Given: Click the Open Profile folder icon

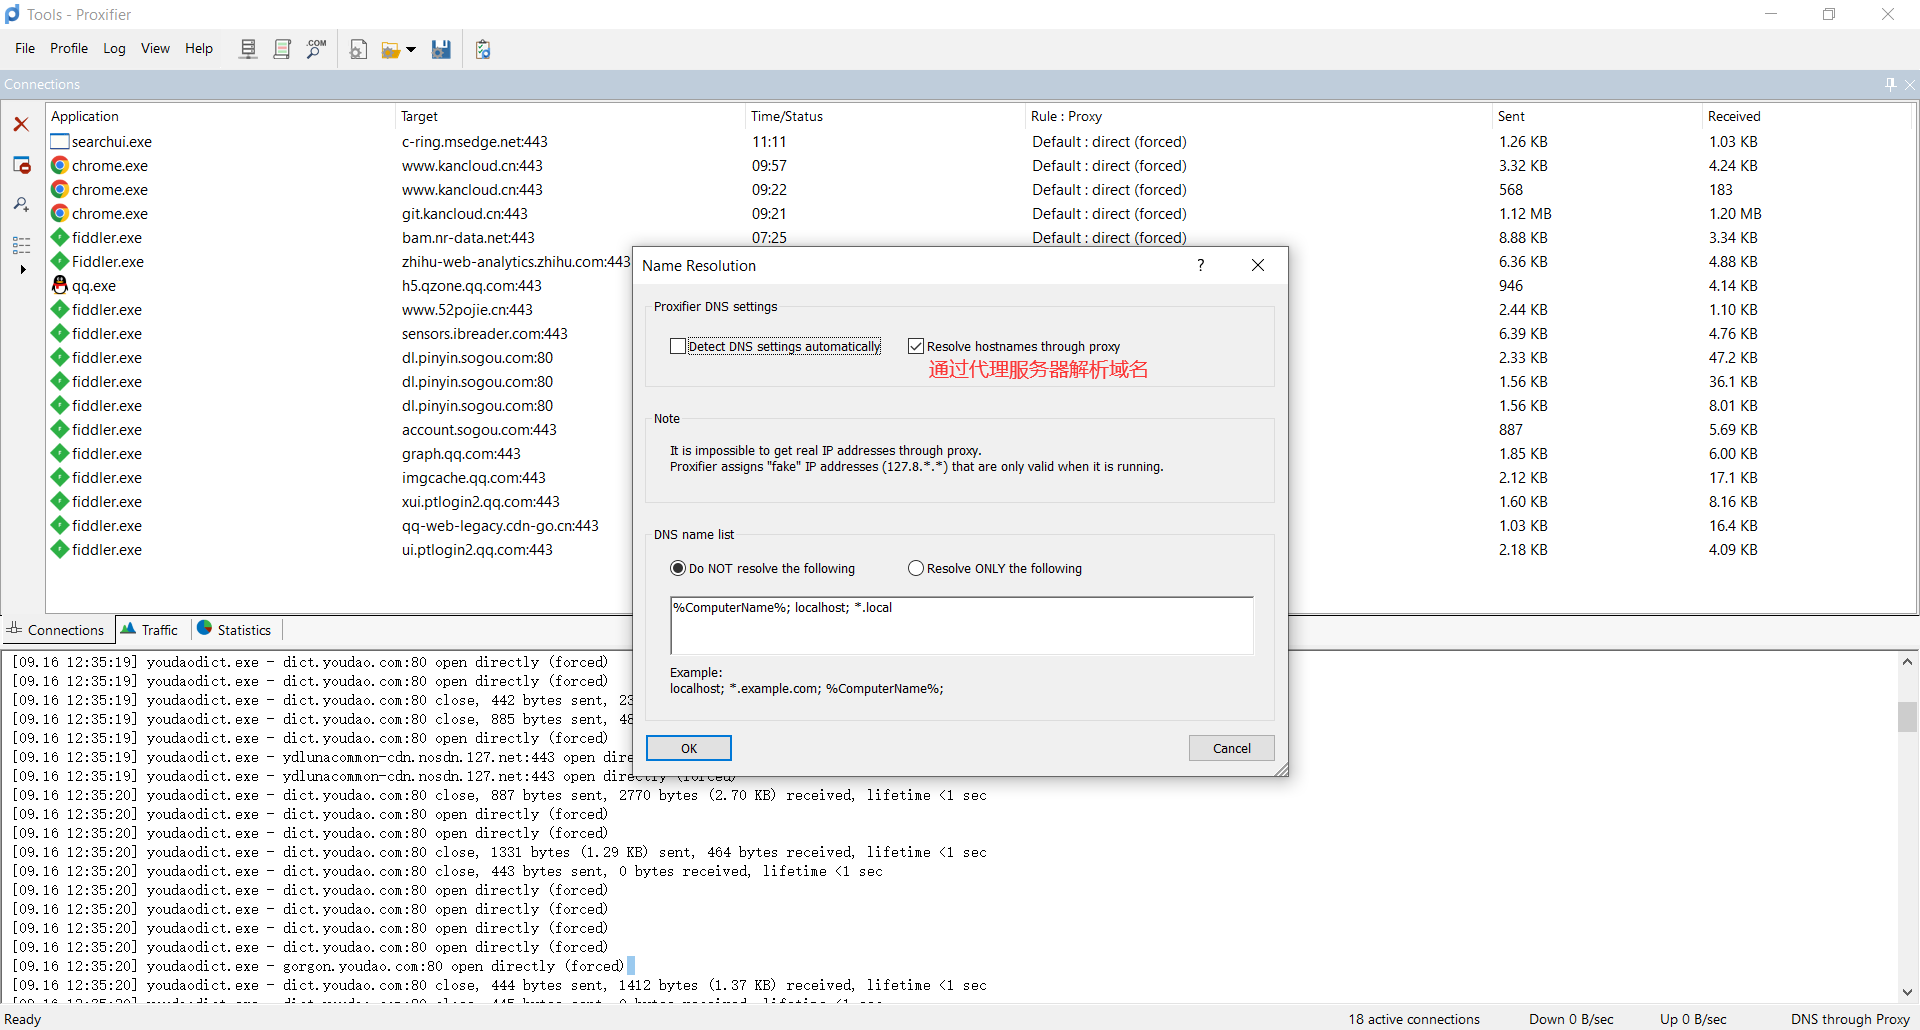Looking at the screenshot, I should 390,49.
